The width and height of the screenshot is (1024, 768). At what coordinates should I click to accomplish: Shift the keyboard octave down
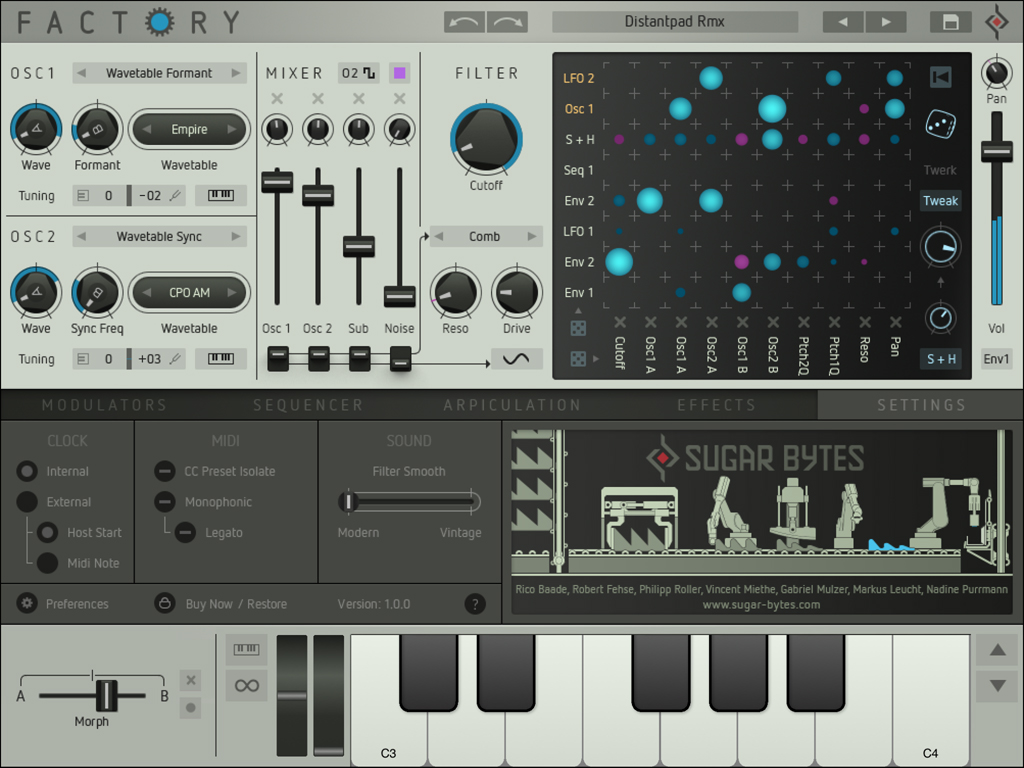997,686
